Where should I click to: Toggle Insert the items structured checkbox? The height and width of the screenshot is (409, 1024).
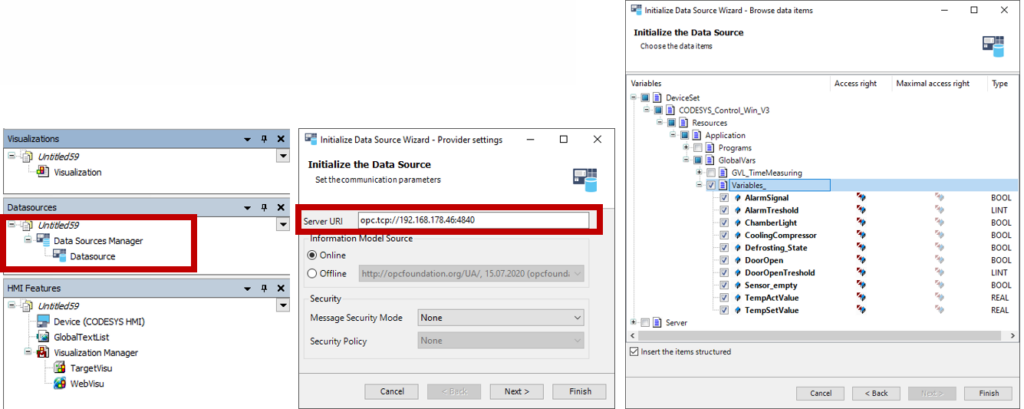click(634, 351)
